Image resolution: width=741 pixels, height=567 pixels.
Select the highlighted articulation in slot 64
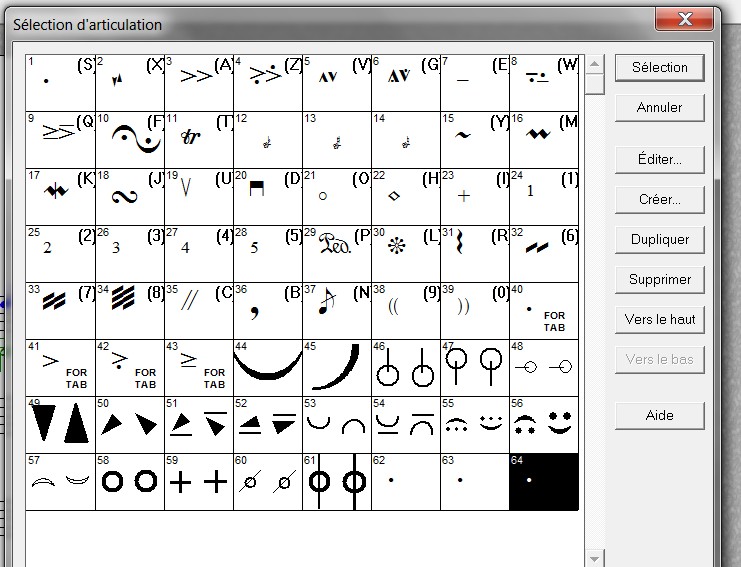(x=544, y=481)
